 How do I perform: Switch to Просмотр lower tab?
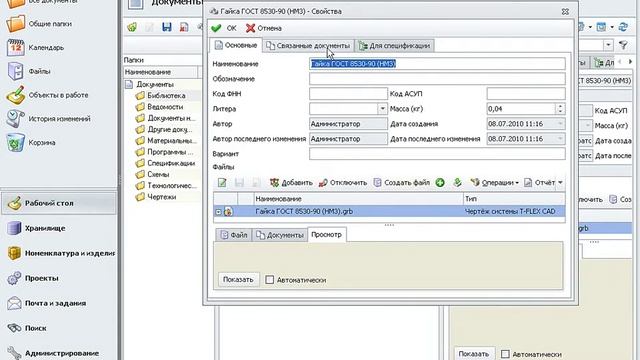pyautogui.click(x=327, y=235)
